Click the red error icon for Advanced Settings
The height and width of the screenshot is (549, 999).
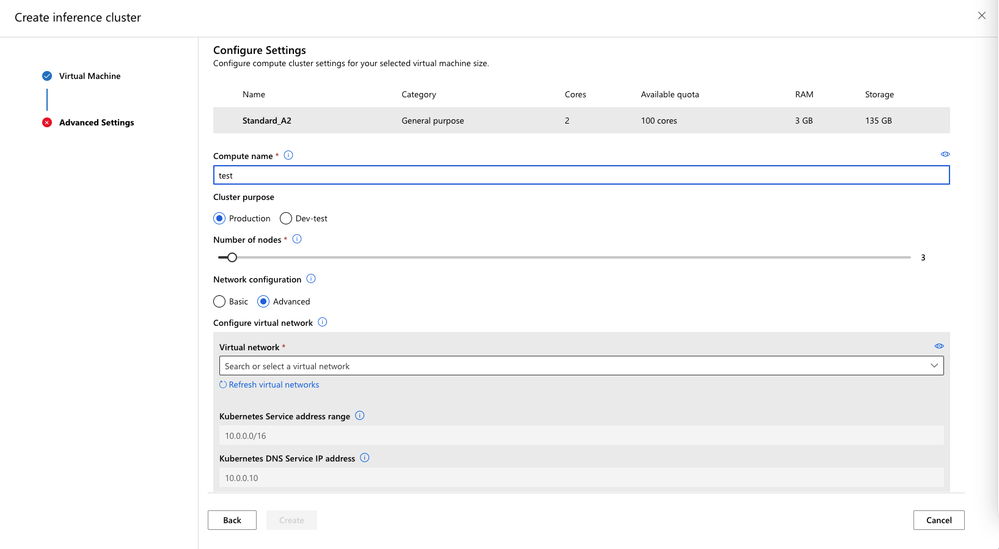coord(47,122)
